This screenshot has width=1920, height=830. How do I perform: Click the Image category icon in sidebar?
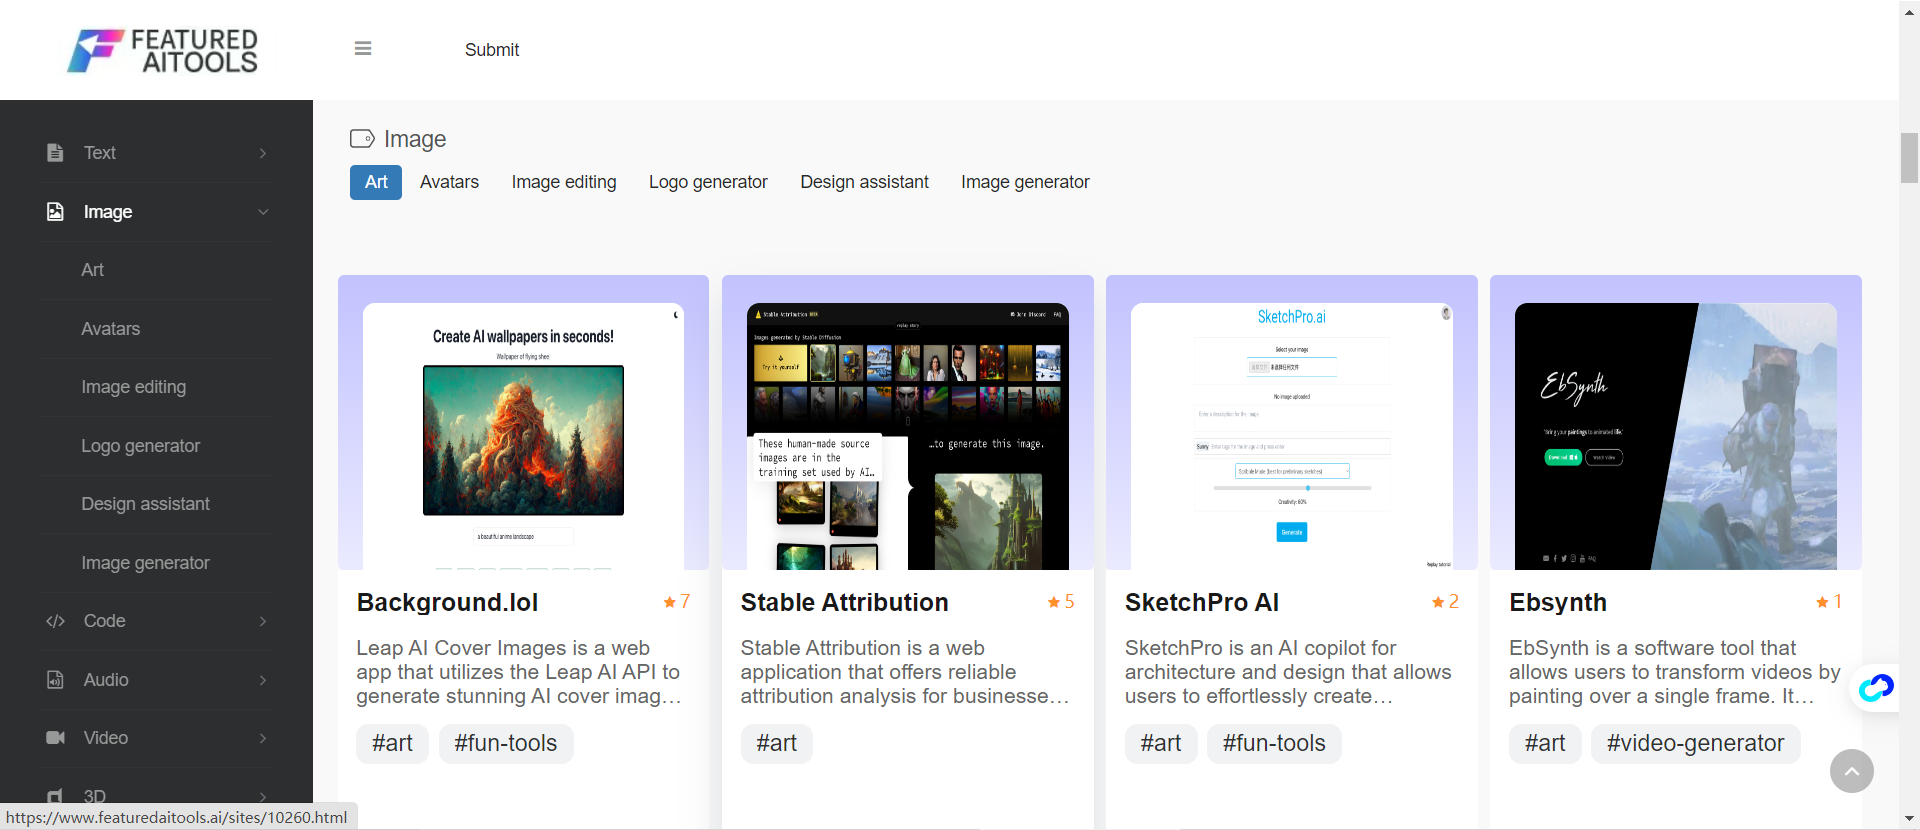(55, 212)
